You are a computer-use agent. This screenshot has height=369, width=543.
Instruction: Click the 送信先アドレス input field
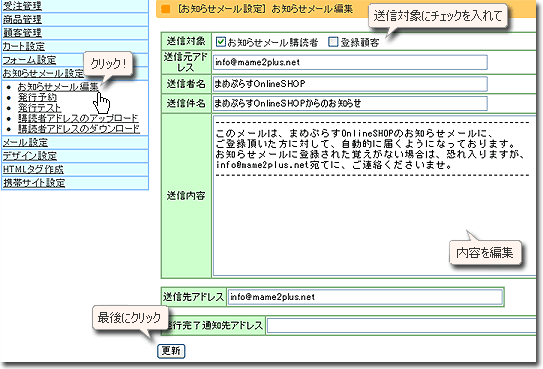[x=365, y=297]
